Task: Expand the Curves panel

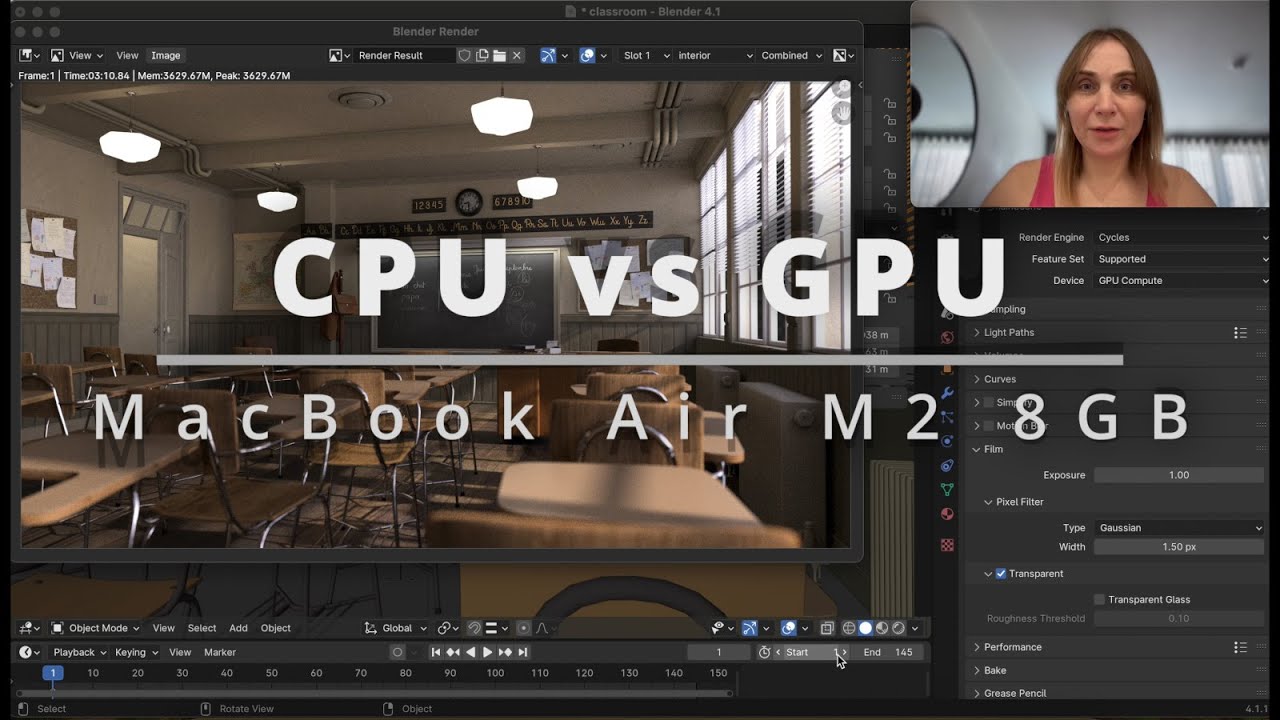Action: (x=999, y=379)
